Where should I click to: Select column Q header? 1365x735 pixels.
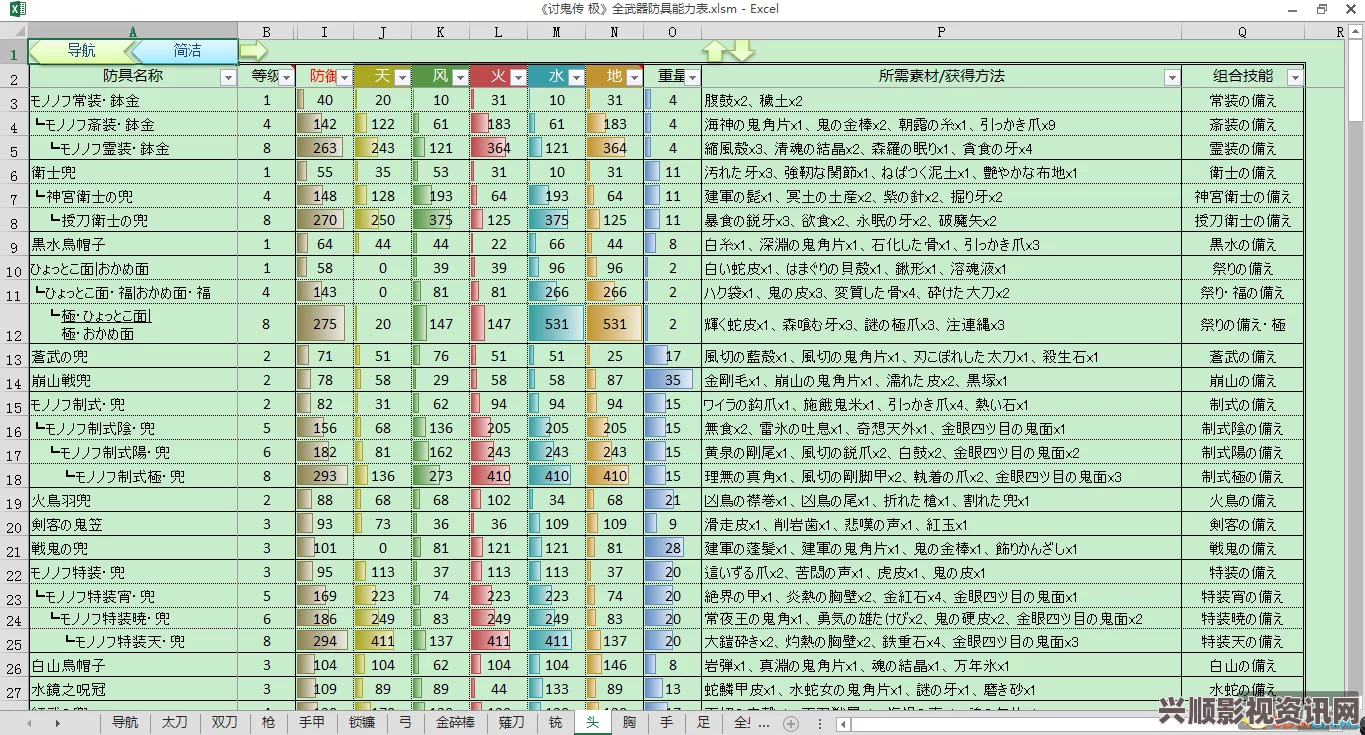(1243, 32)
